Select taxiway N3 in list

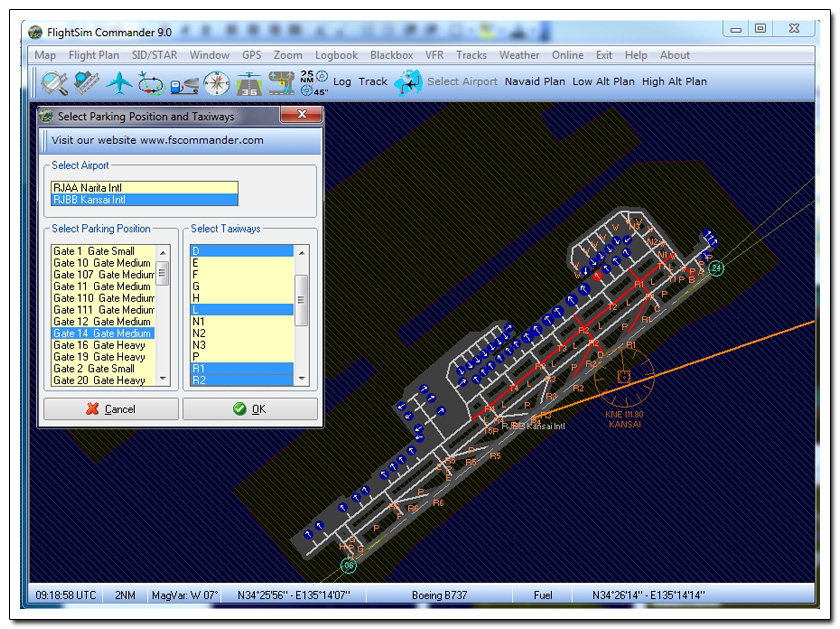pos(242,345)
